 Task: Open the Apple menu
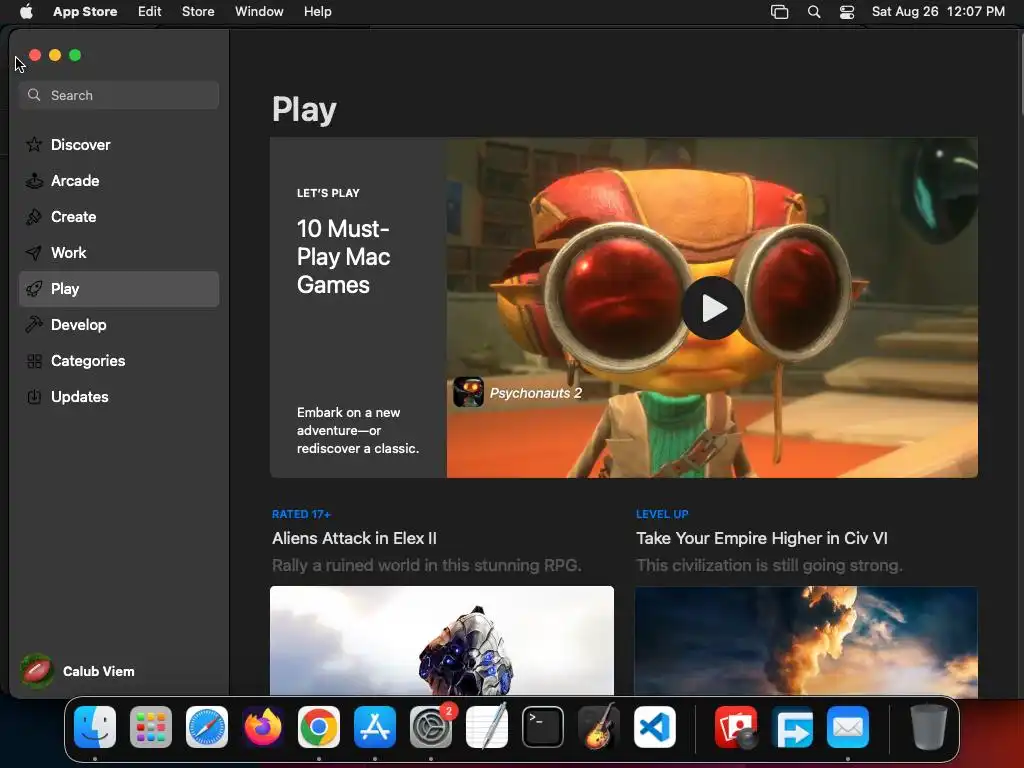26,12
